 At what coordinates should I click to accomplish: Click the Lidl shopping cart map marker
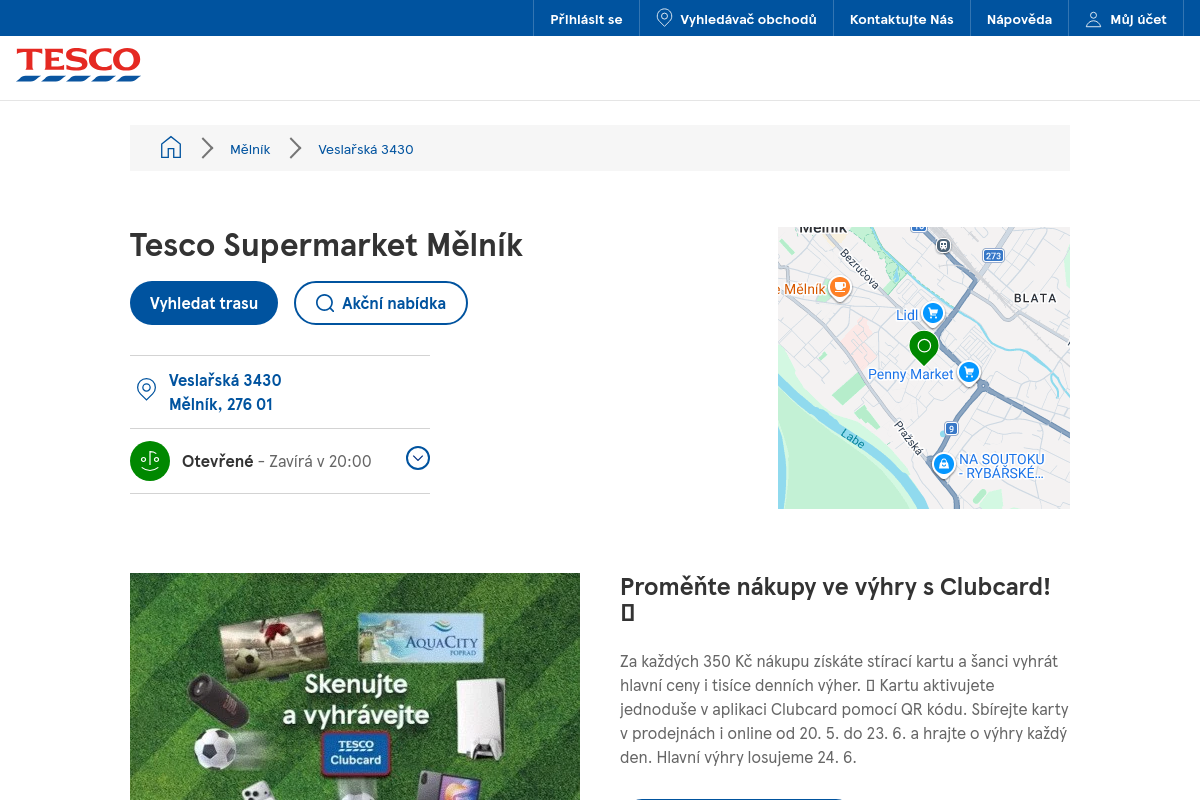pyautogui.click(x=933, y=313)
